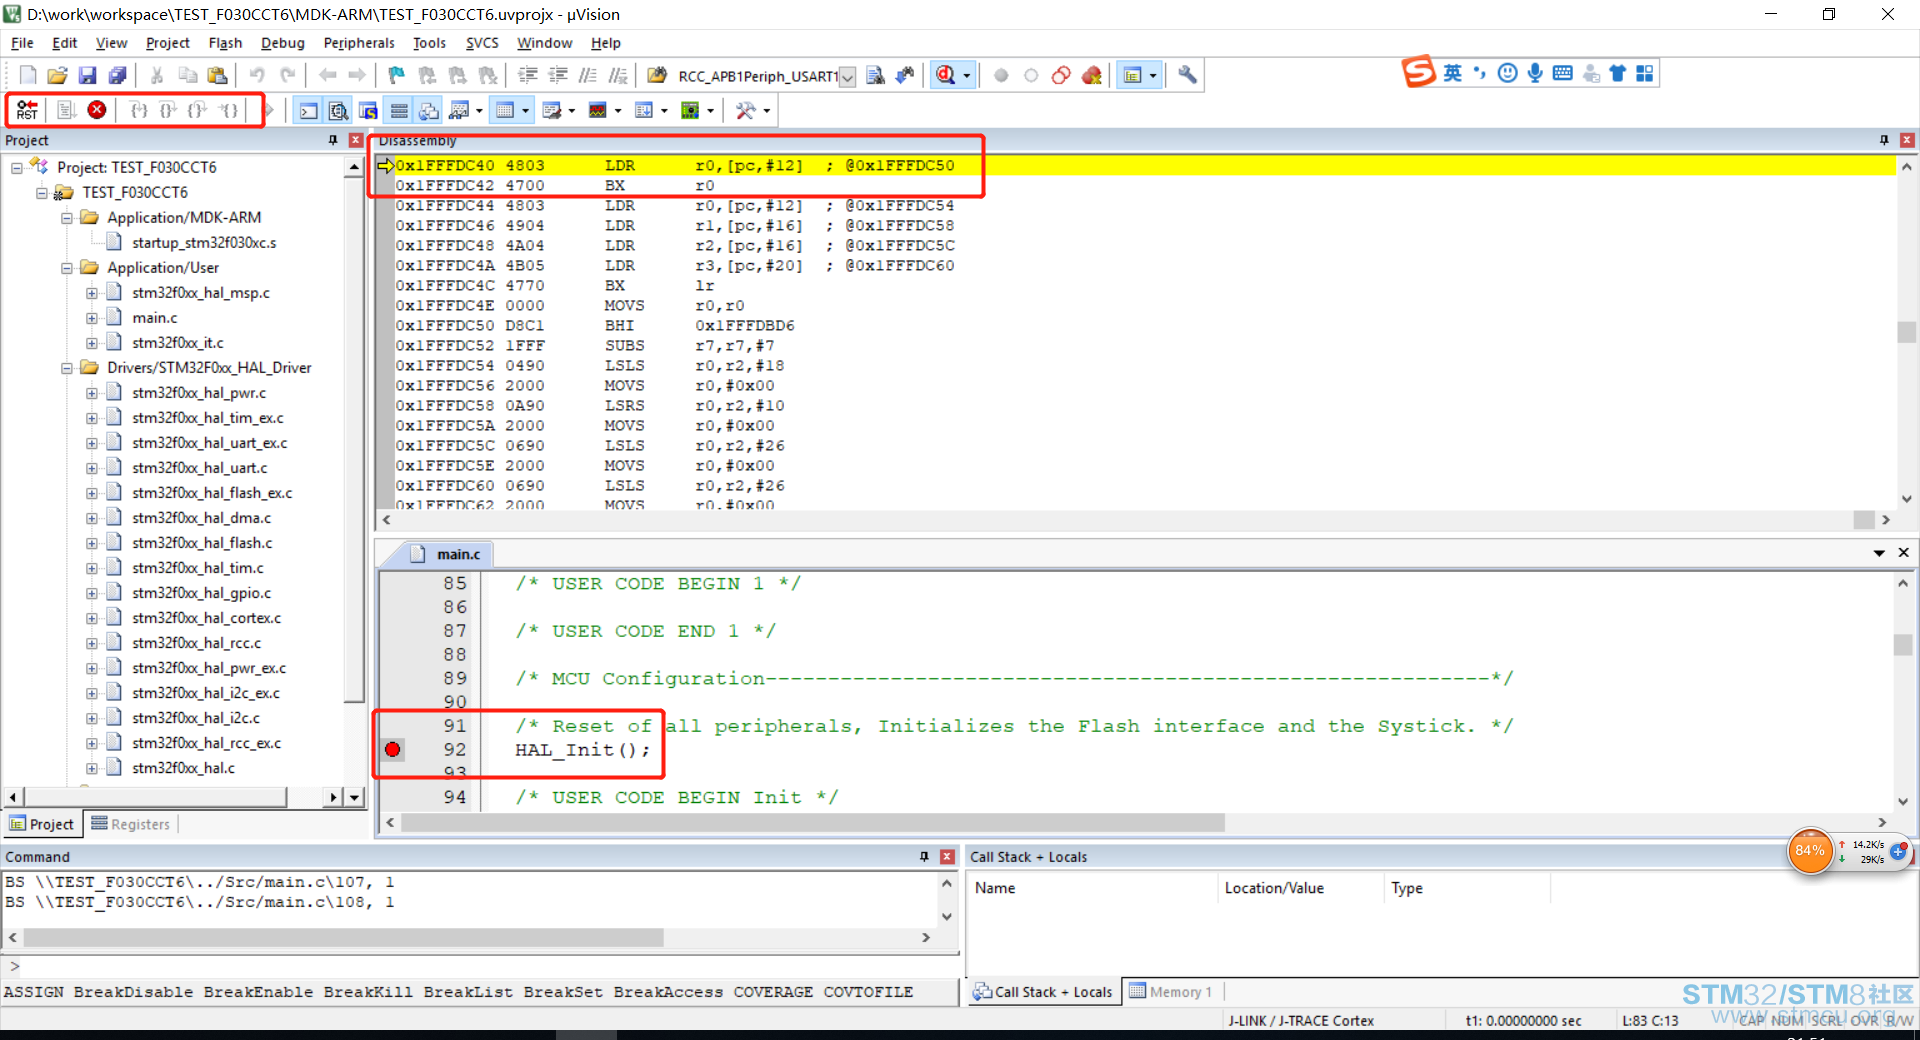
Task: Open the RCC_APB1Periph_USART1 find dropdown
Action: coord(847,77)
